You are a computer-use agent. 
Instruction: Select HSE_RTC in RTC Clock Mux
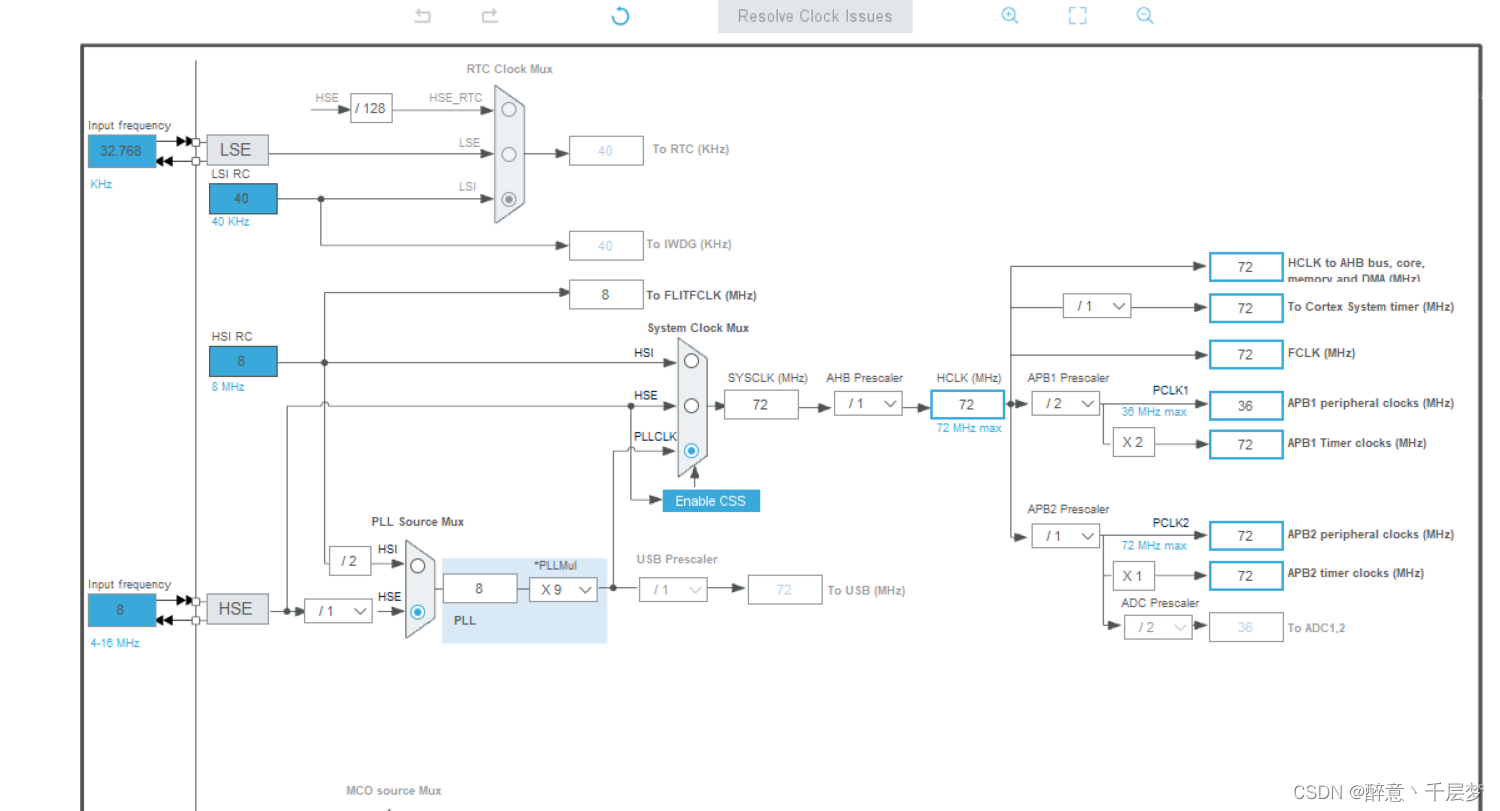pyautogui.click(x=509, y=109)
